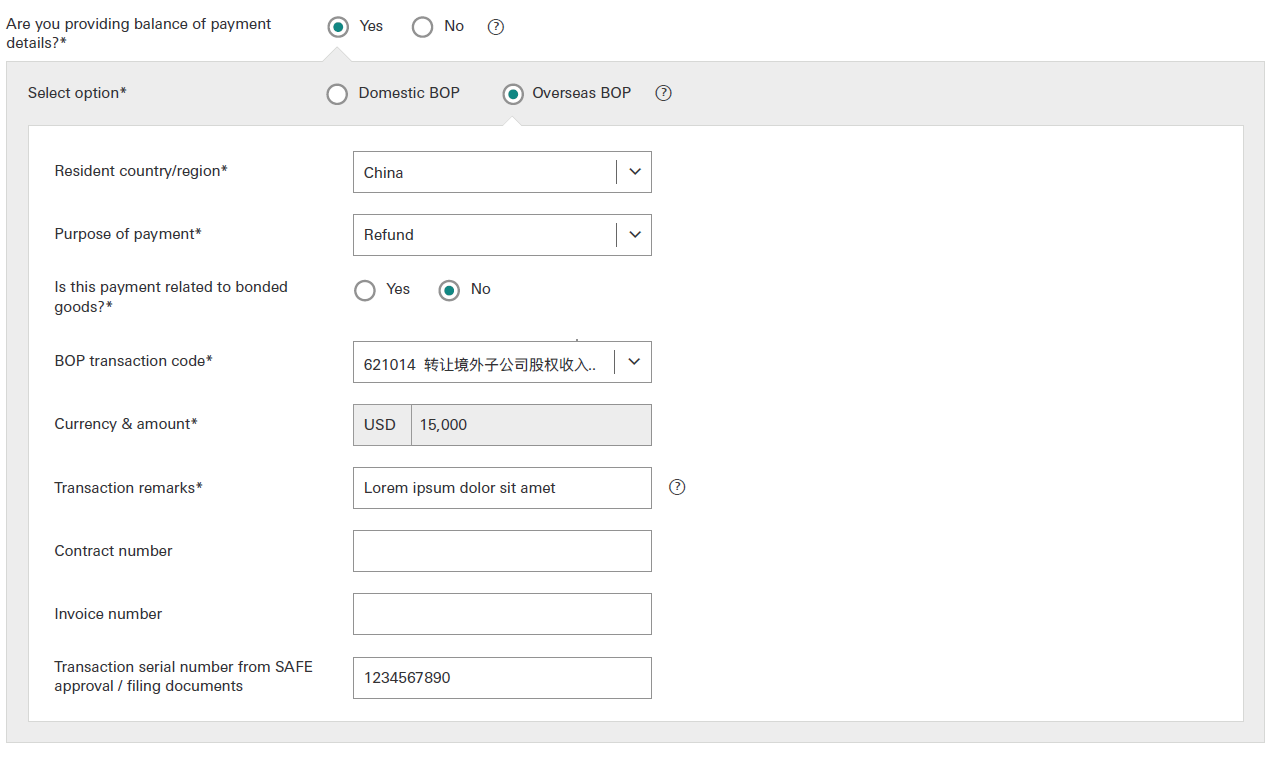Select No for bonded goods payment
Image resolution: width=1278 pixels, height=757 pixels.
pos(450,290)
